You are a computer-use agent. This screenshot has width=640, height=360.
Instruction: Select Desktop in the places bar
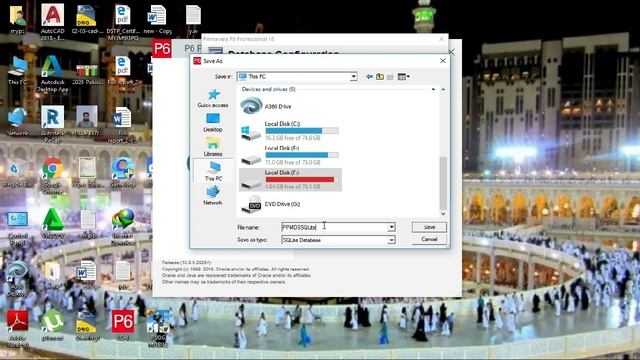coord(213,123)
